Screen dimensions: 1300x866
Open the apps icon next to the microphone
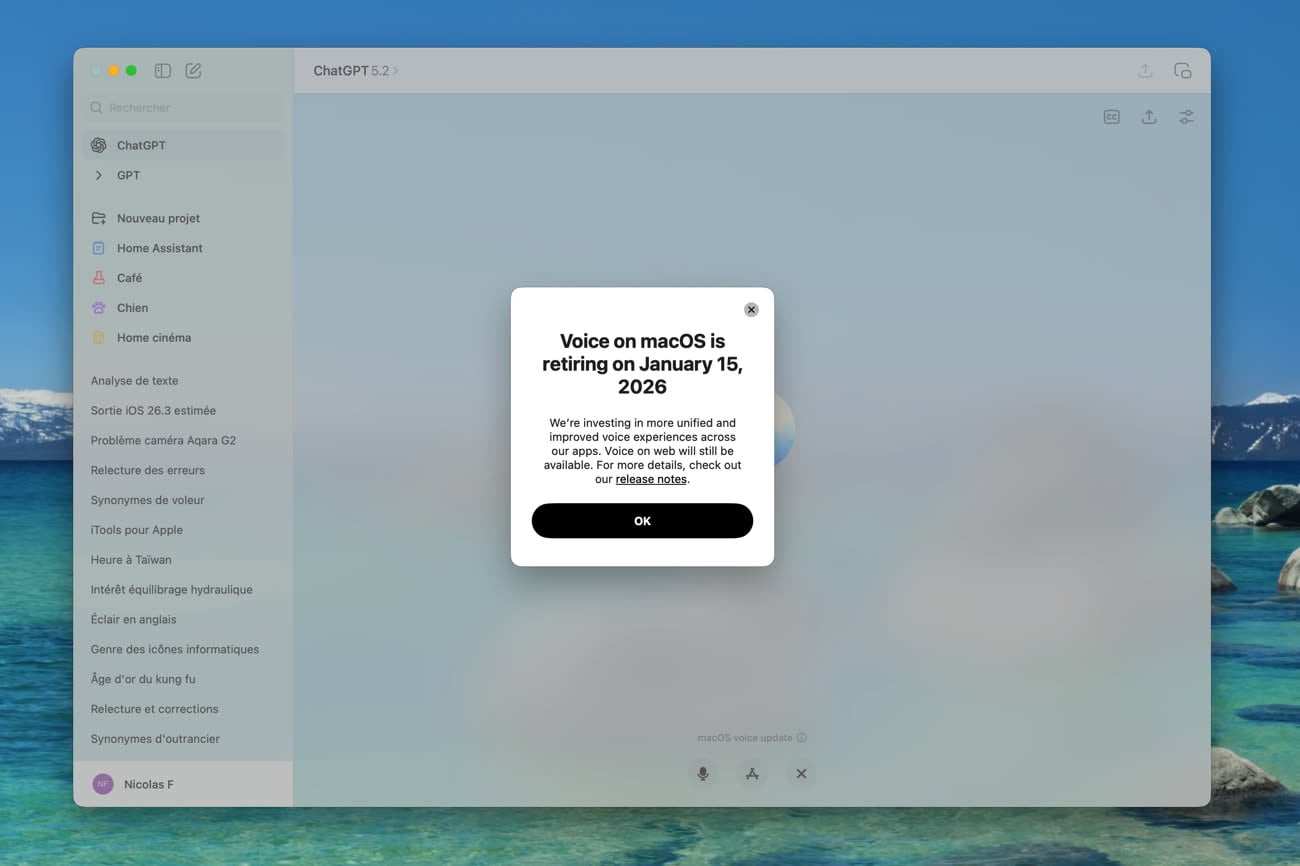[752, 773]
